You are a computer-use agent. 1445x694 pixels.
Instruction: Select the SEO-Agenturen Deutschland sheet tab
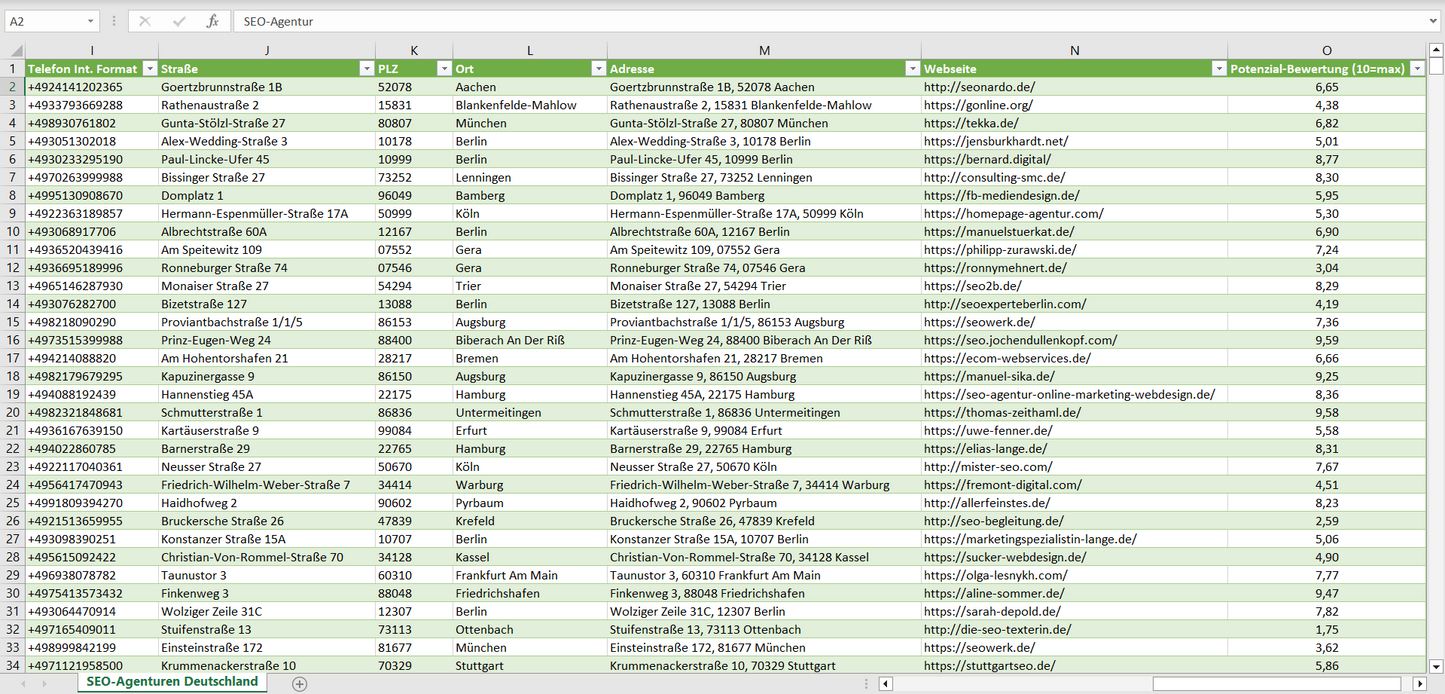point(172,682)
